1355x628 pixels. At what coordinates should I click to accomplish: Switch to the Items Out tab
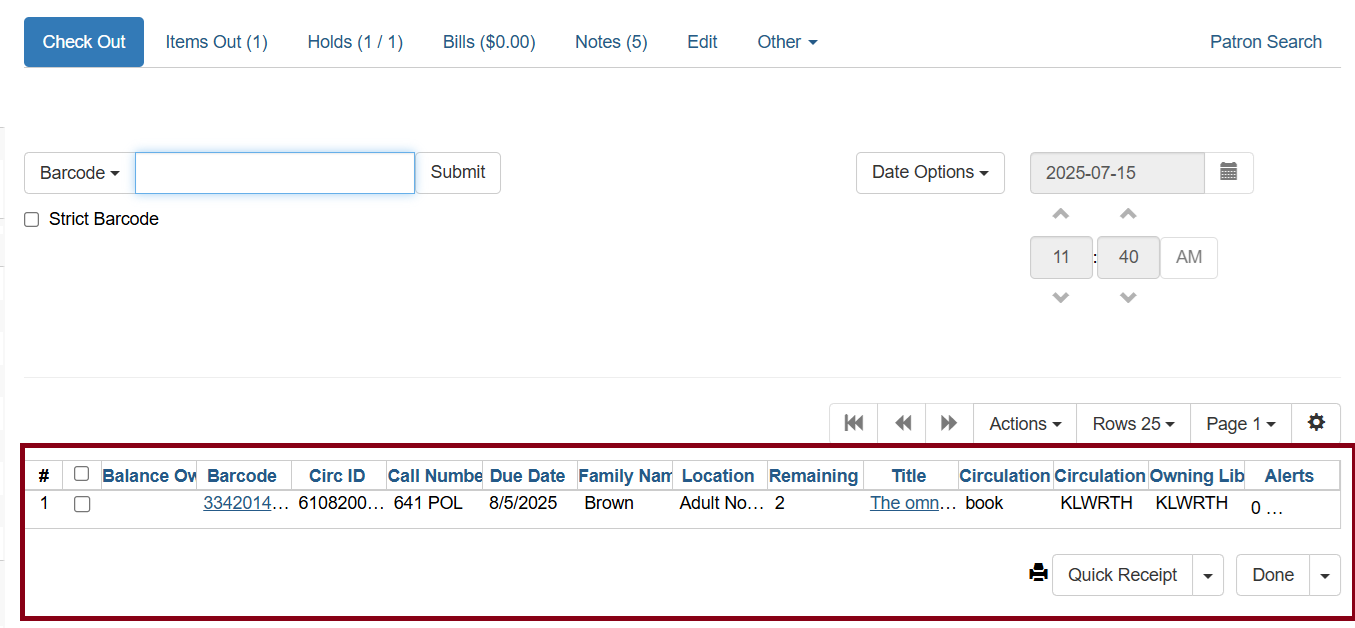pos(216,42)
